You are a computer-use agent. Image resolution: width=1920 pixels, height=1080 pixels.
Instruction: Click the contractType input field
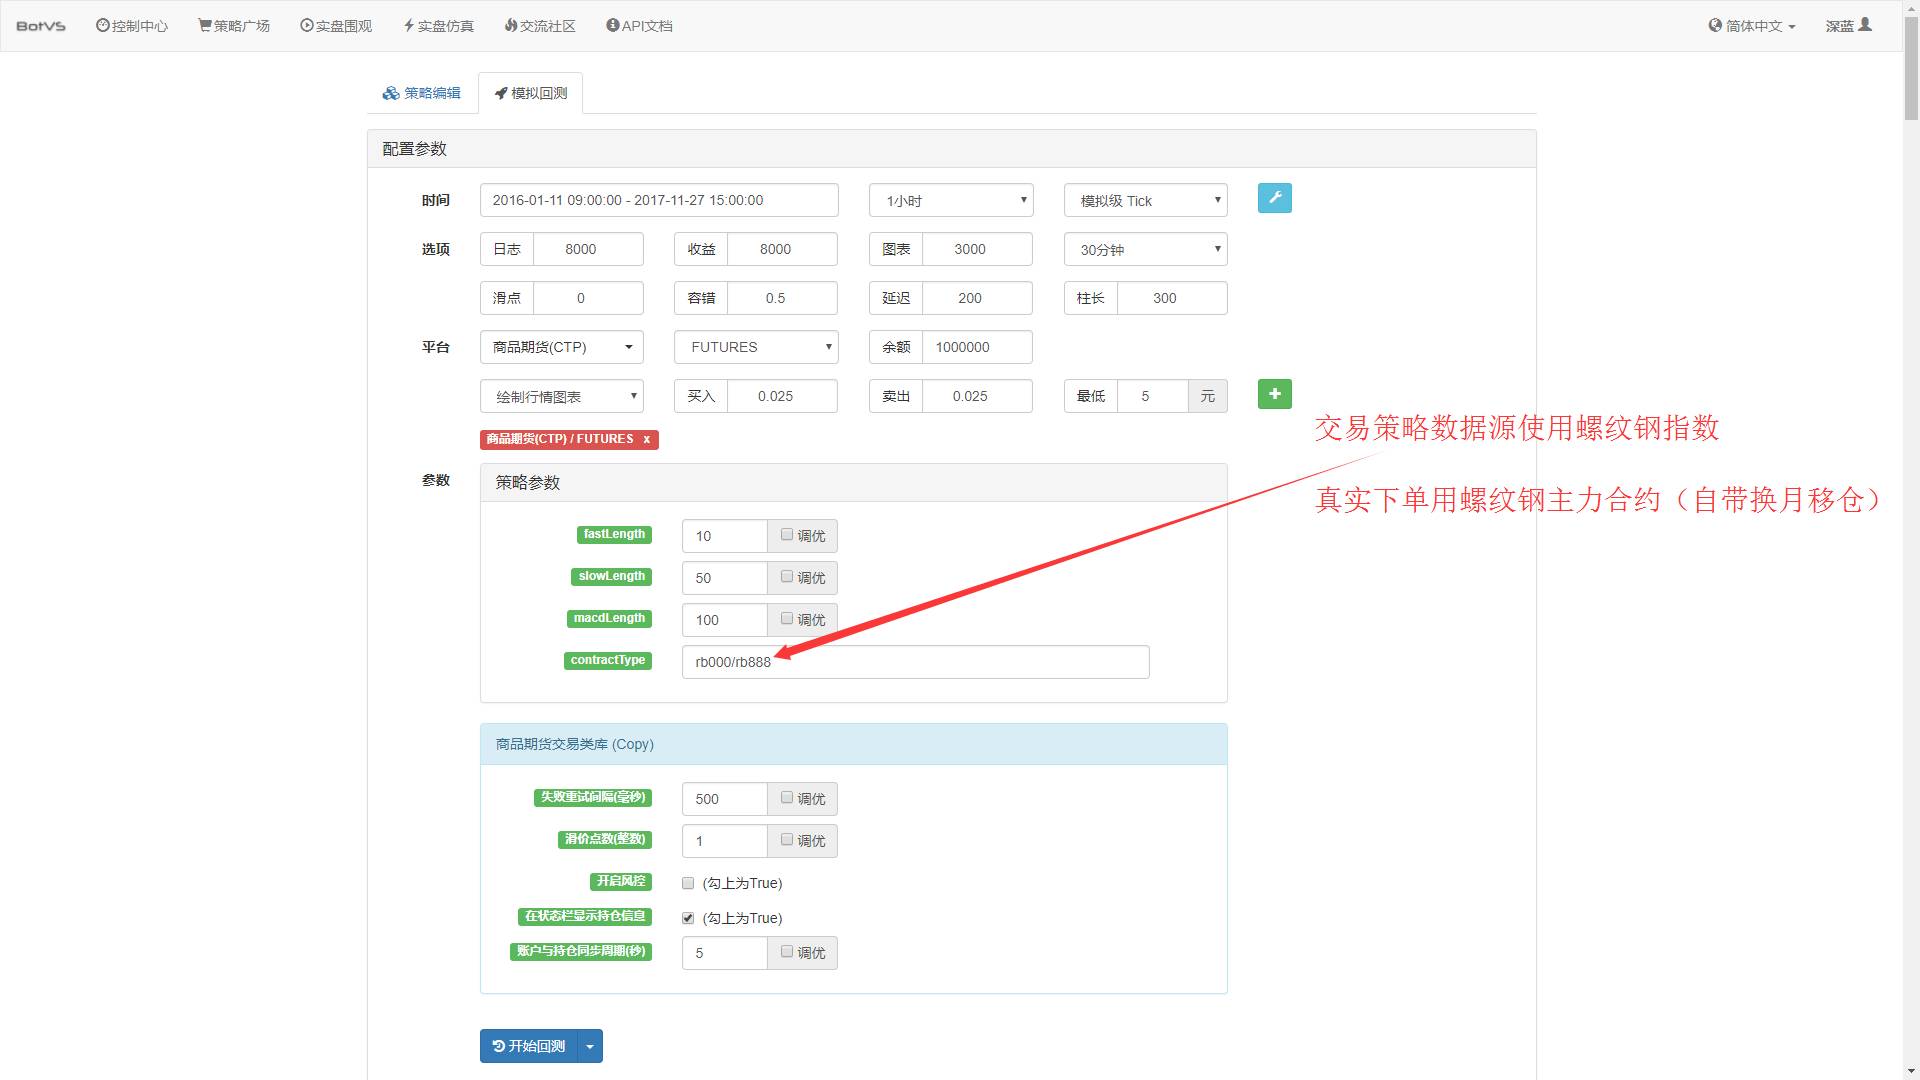pos(950,662)
